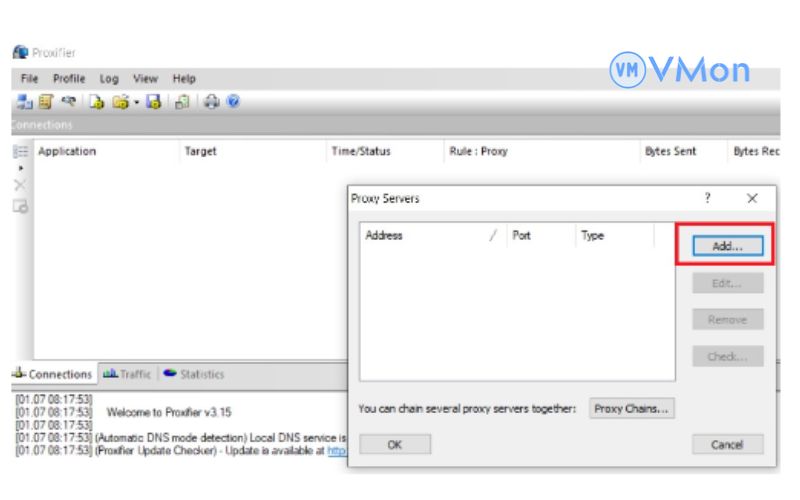Click the Proxification Rules toolbar icon
Viewport: 800px width, 500px height.
[45, 101]
